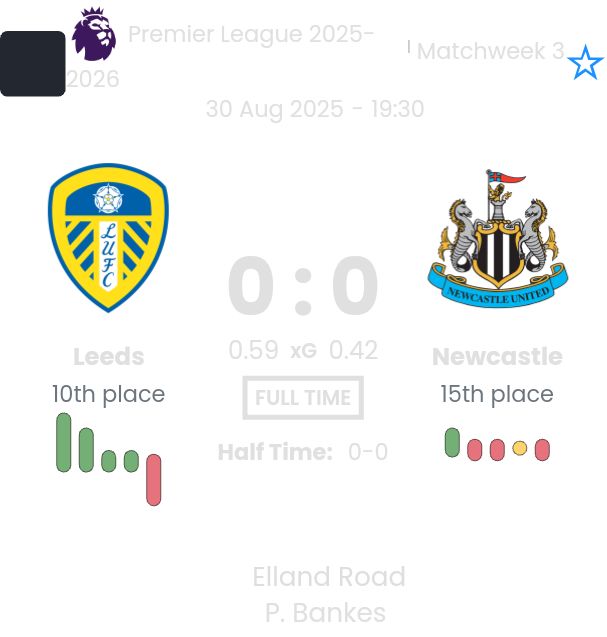View Newcastle's 15th place standing
Screen dimensions: 607x637
(x=497, y=394)
